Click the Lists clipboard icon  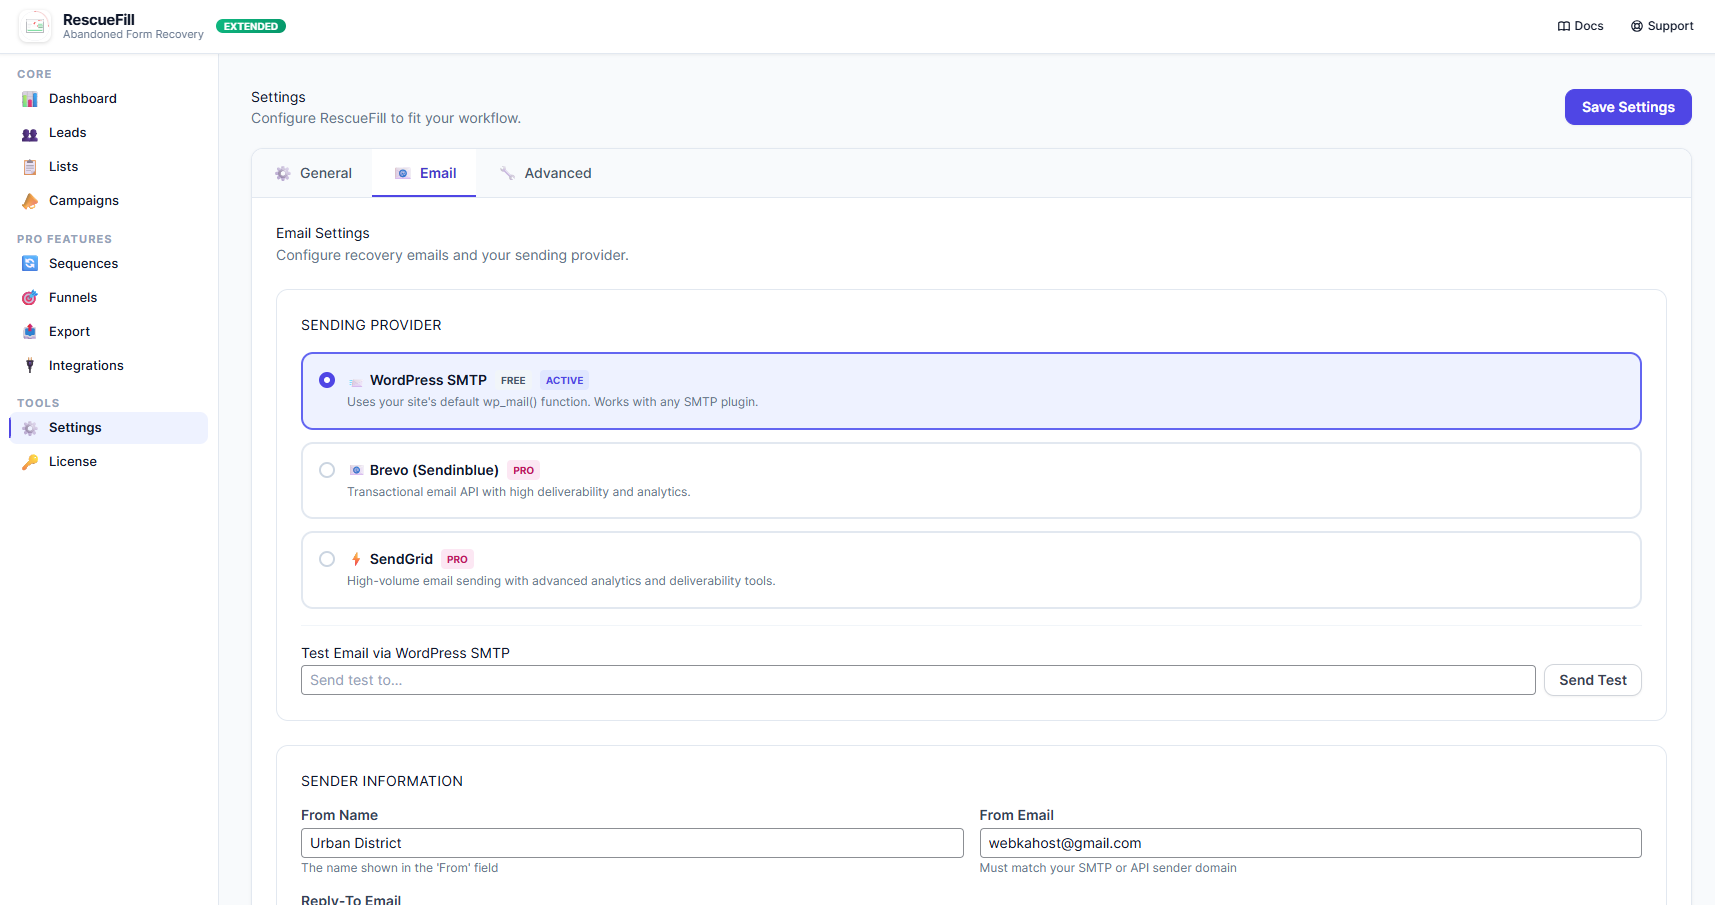point(30,166)
